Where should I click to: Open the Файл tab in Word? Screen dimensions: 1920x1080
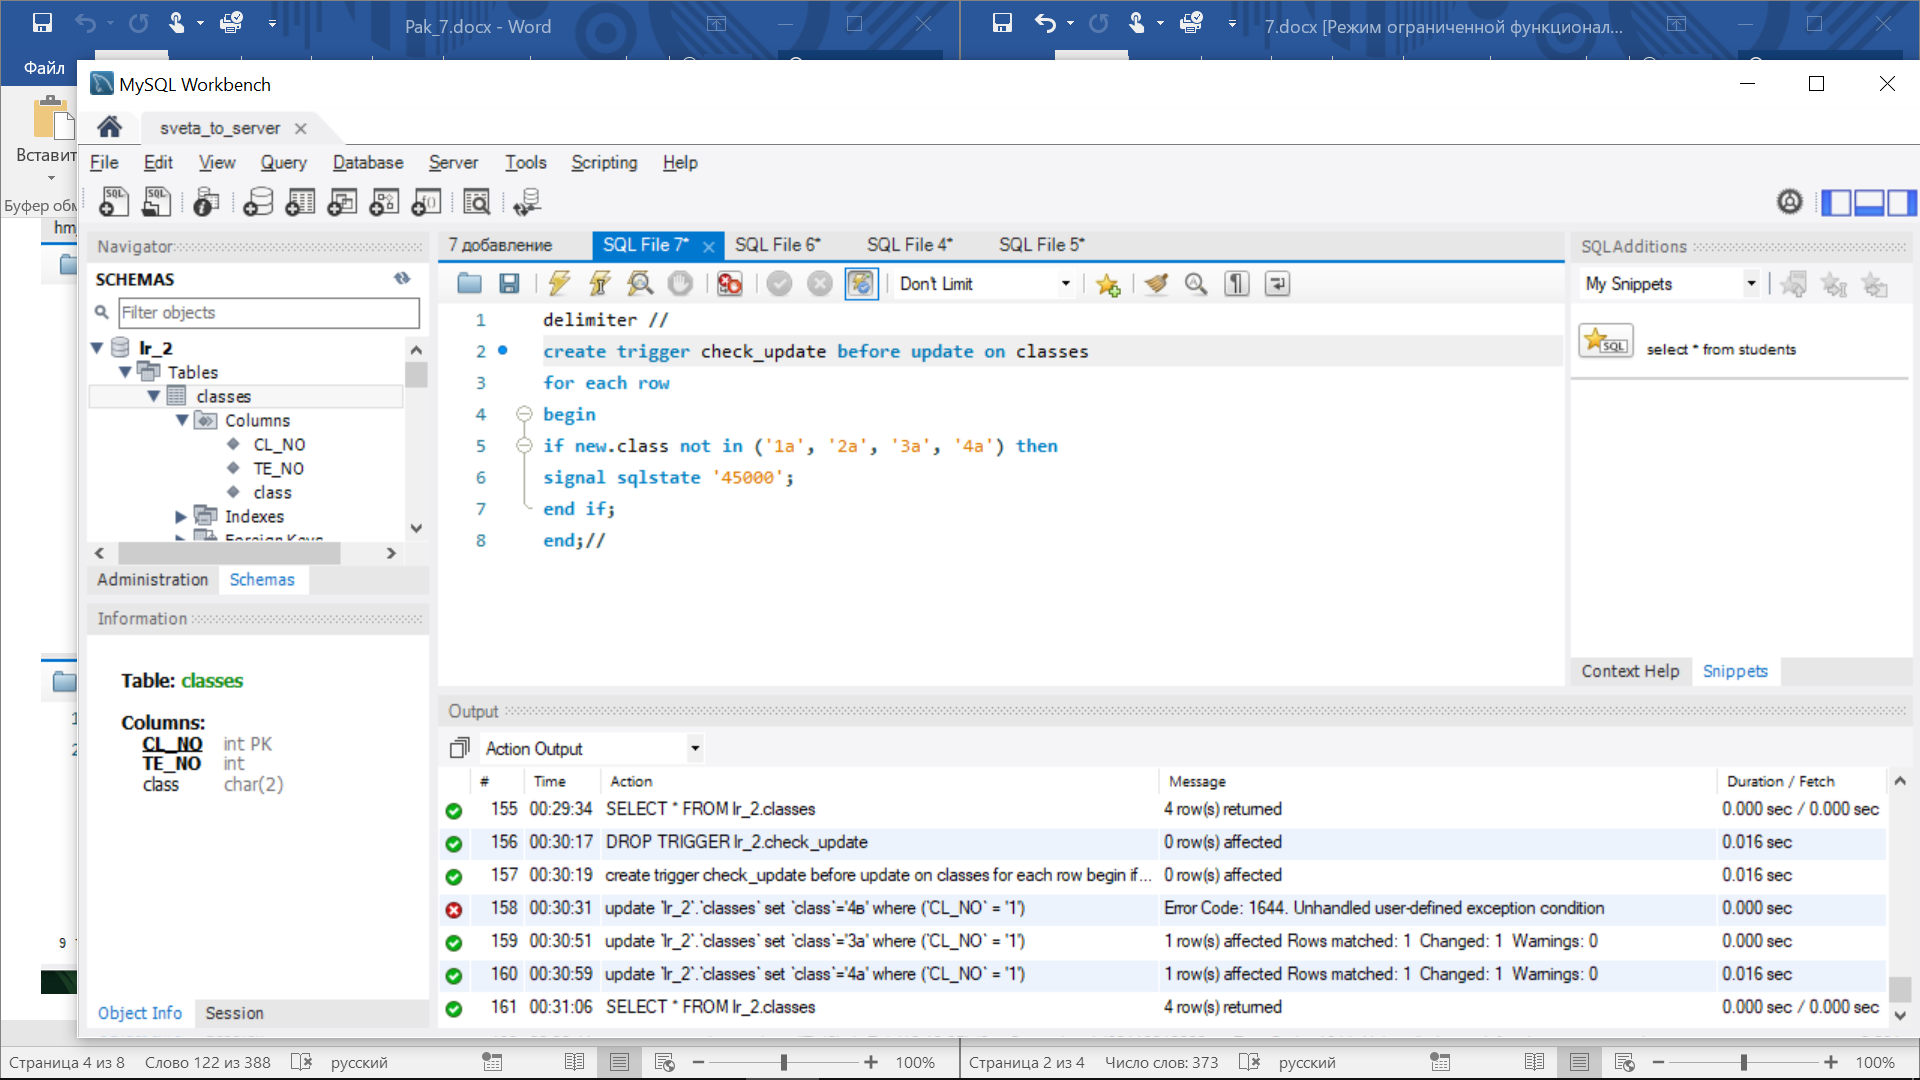[44, 68]
